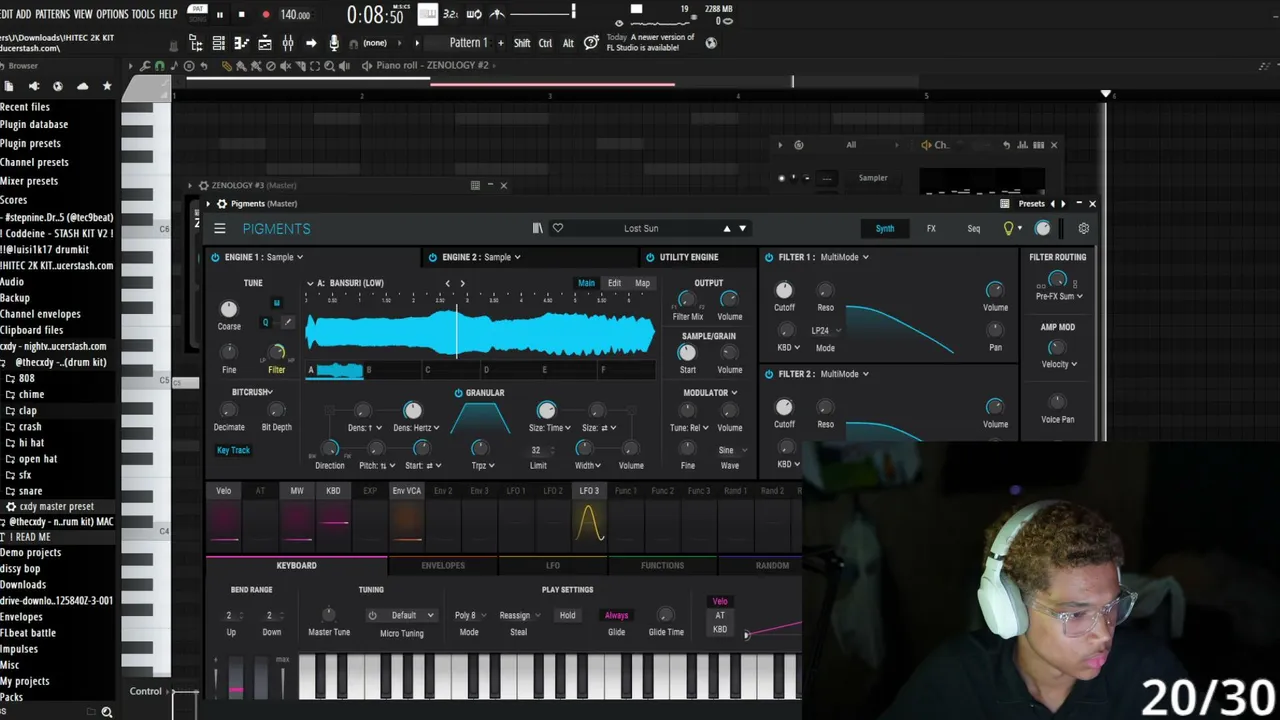
Task: Open the Pigments lightbulb sound design tips
Action: 1009,229
